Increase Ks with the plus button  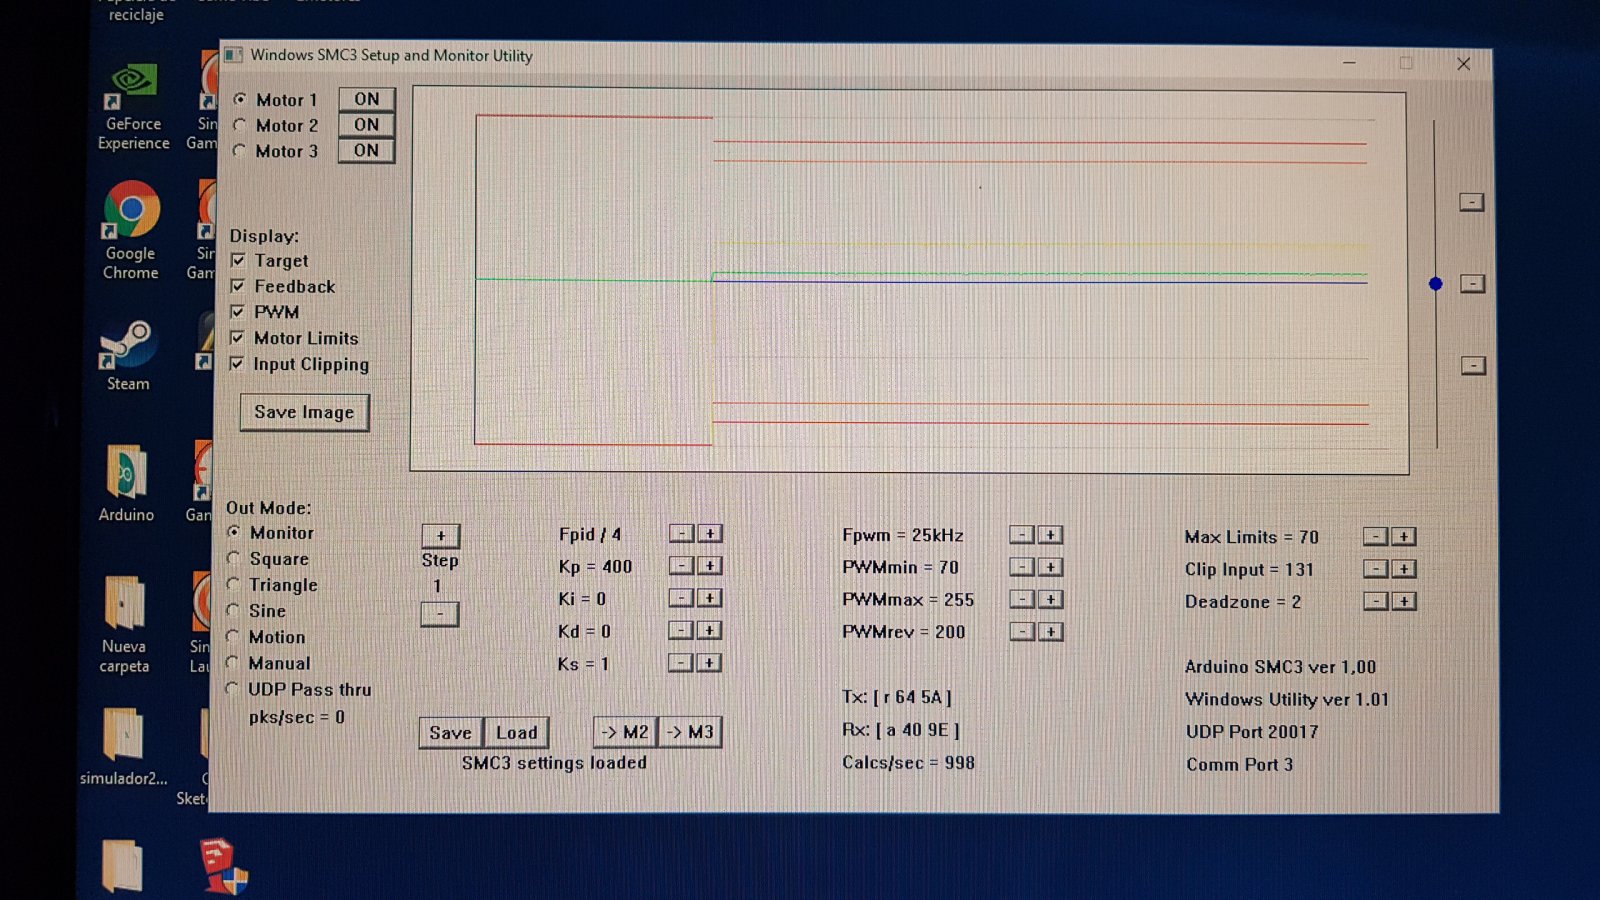709,663
